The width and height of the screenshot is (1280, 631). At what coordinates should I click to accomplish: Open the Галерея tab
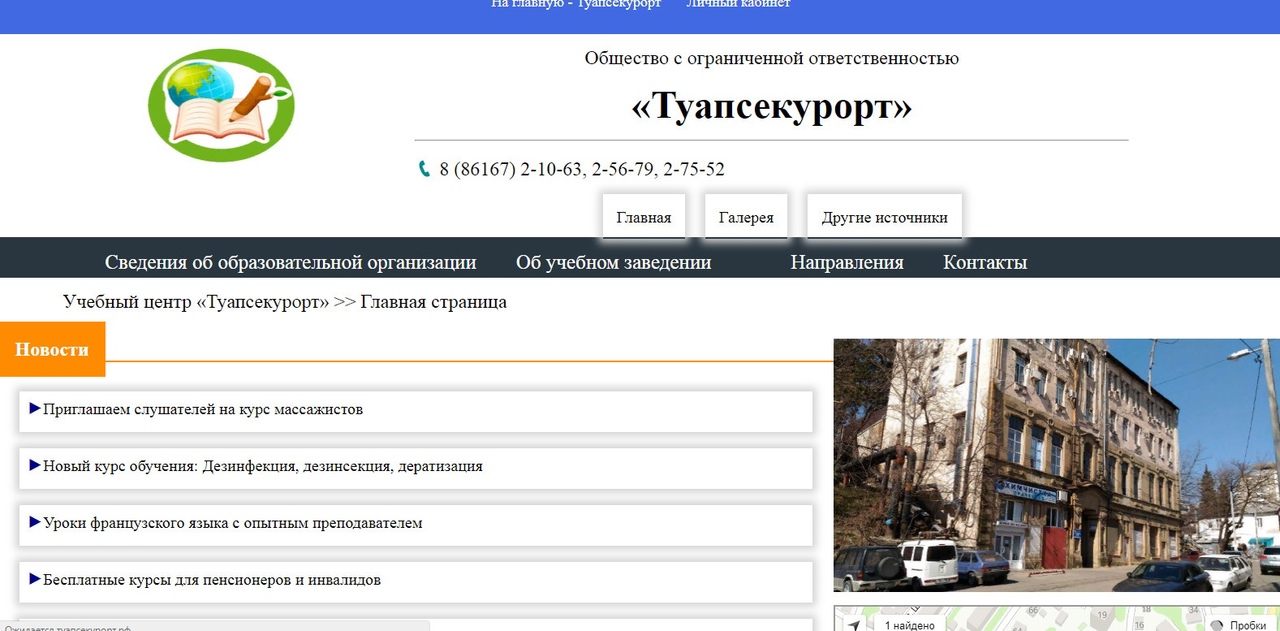[746, 217]
